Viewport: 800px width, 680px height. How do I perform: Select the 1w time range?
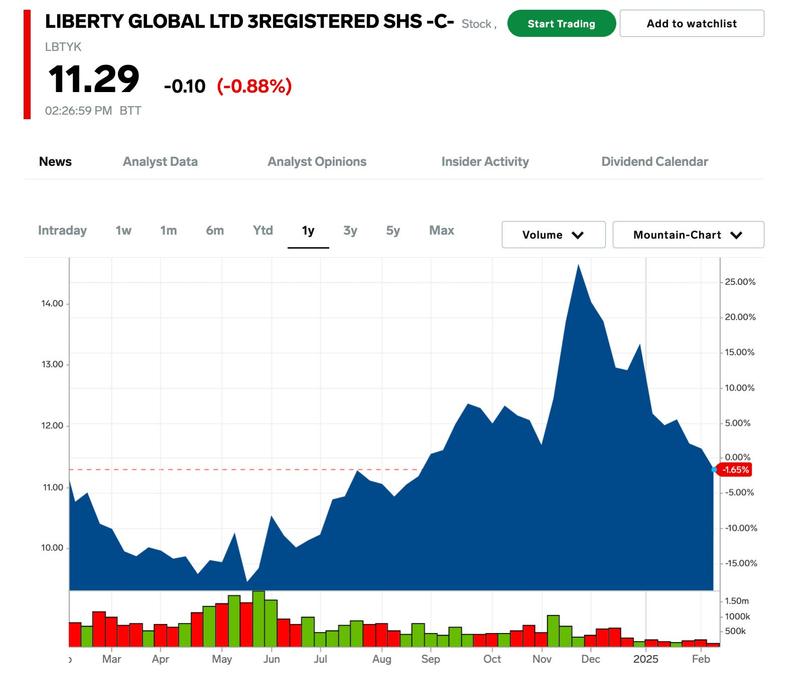point(123,230)
